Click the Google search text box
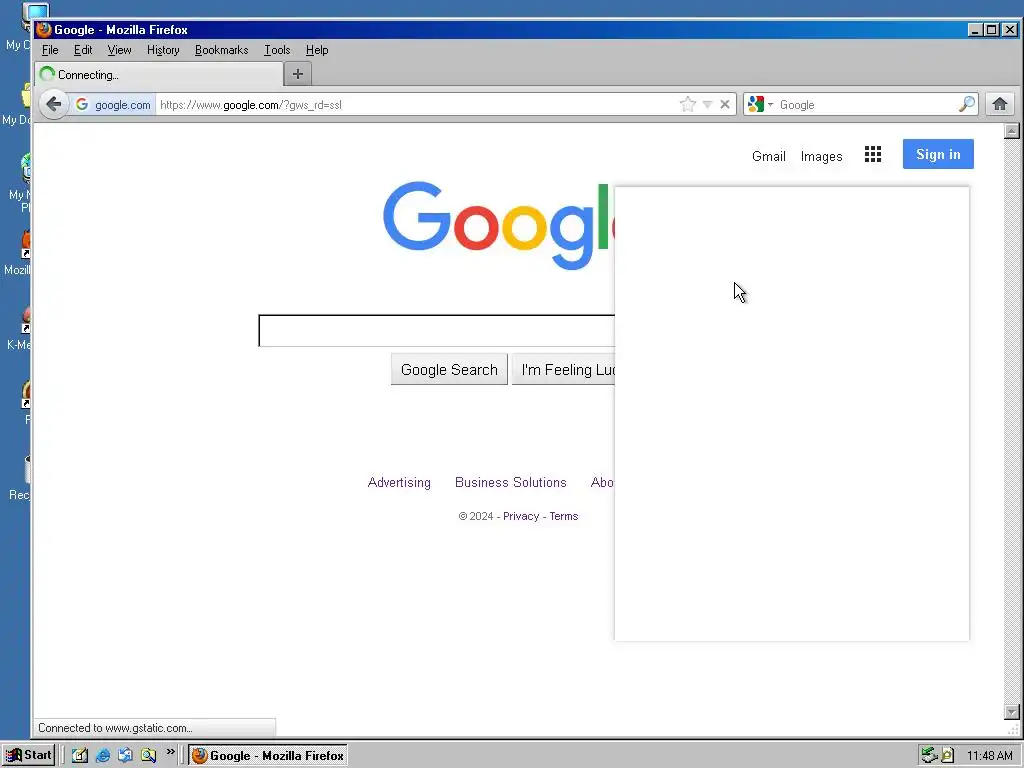Screen dimensions: 1024x768 tap(436, 330)
